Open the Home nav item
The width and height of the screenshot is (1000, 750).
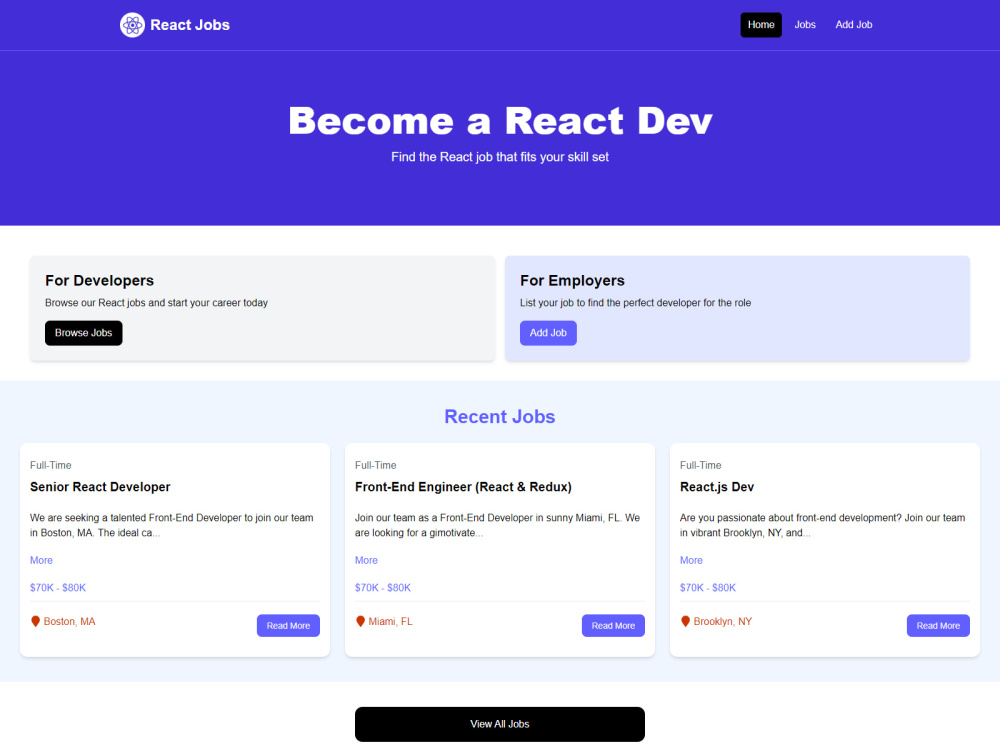tap(761, 25)
